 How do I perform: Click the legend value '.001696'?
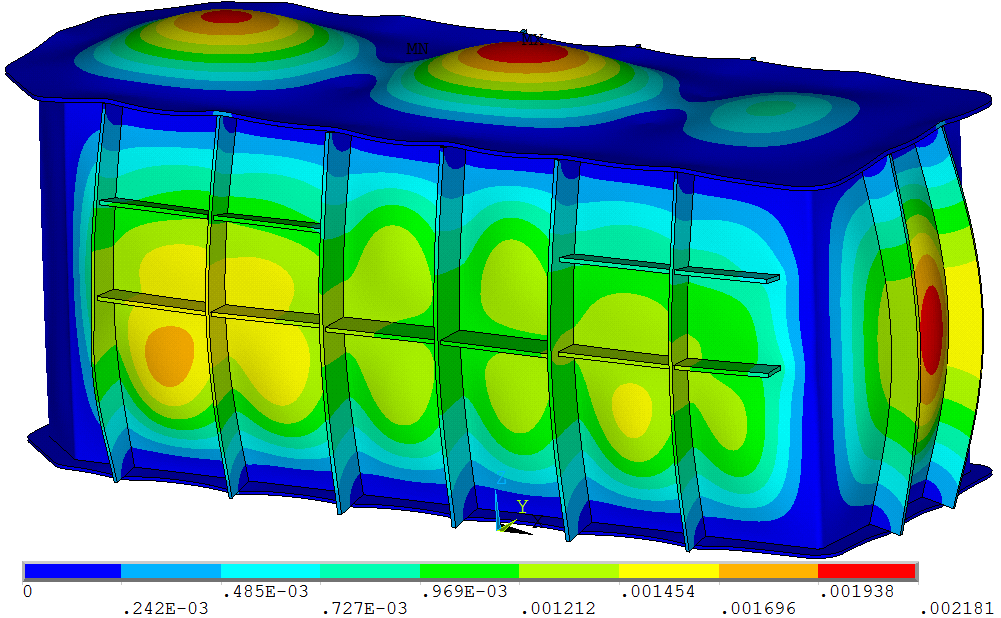point(757,608)
